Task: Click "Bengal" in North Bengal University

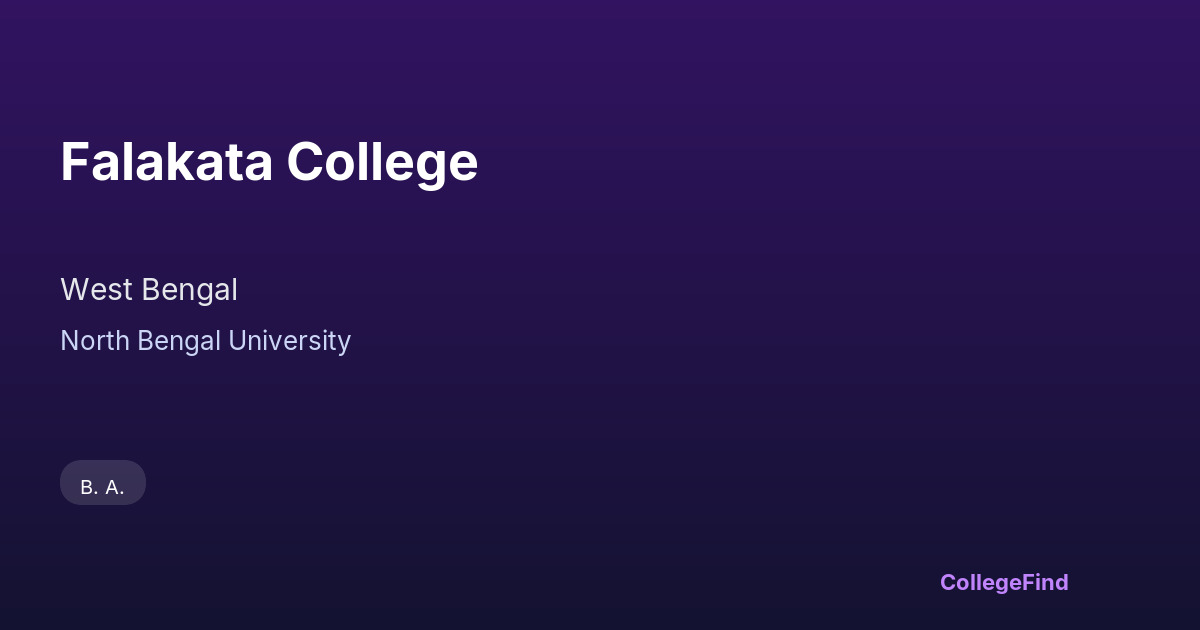Action: click(179, 341)
